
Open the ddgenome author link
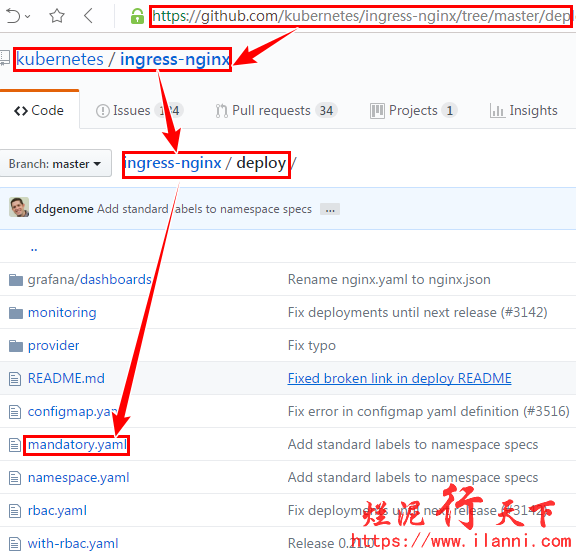(64, 209)
